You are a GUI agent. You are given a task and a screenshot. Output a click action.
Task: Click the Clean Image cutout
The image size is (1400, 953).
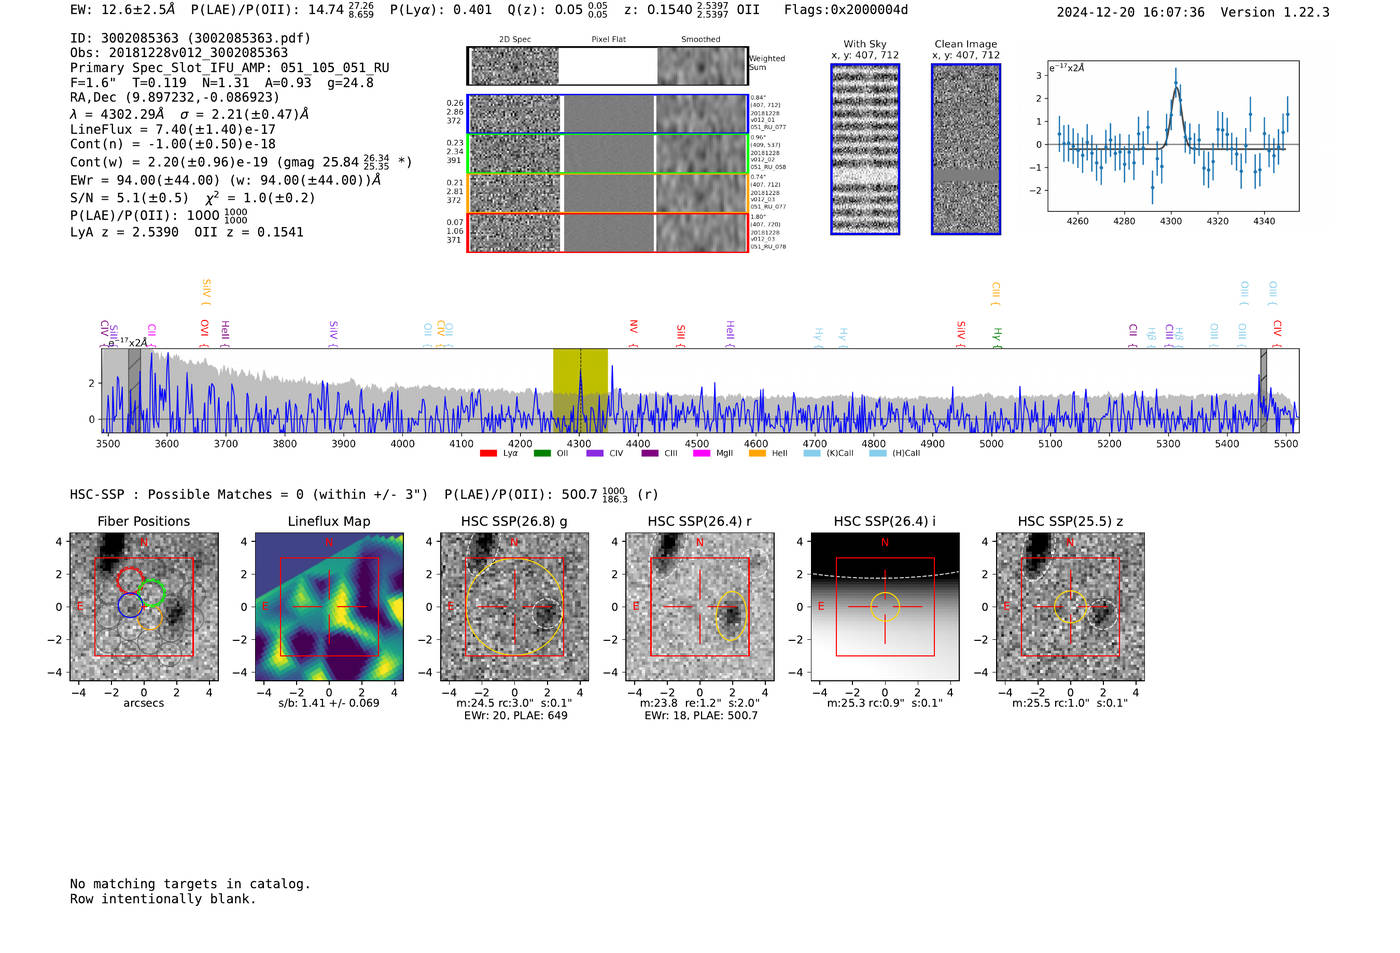(x=966, y=149)
